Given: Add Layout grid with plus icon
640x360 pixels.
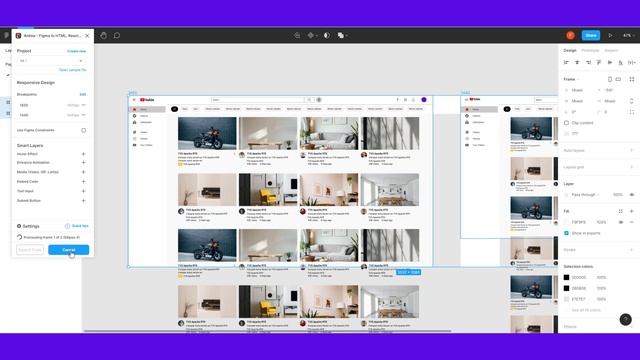Looking at the screenshot, I should [x=632, y=167].
